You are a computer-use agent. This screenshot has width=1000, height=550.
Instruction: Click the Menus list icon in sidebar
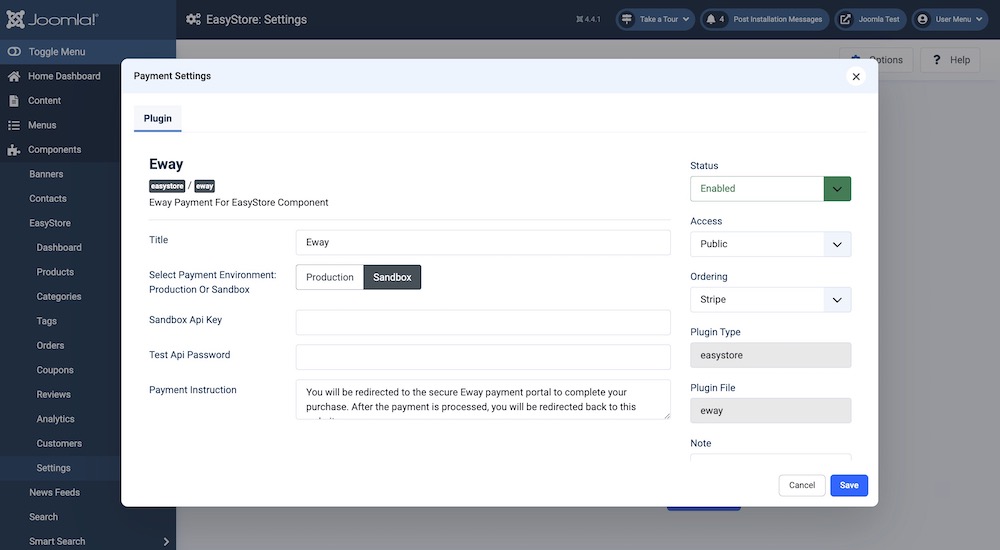[14, 125]
